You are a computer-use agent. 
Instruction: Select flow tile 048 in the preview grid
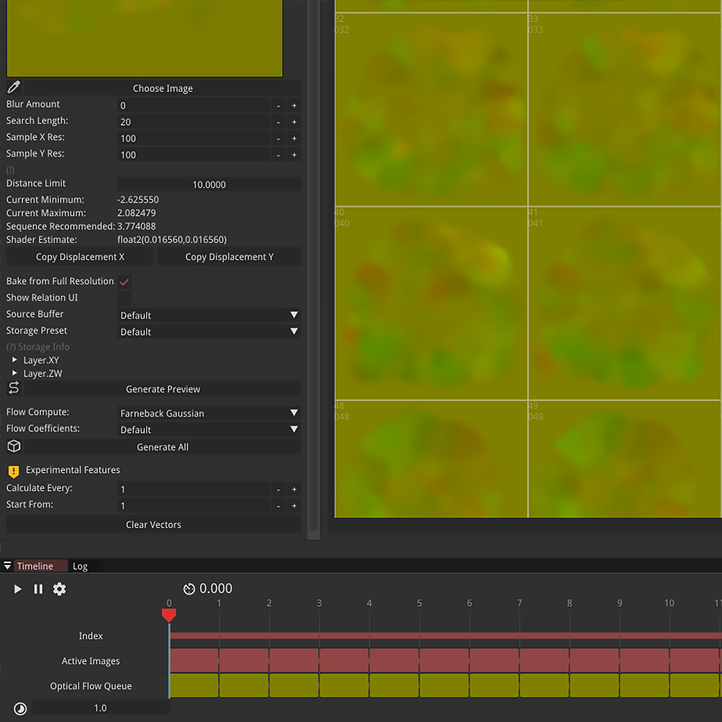(431, 459)
